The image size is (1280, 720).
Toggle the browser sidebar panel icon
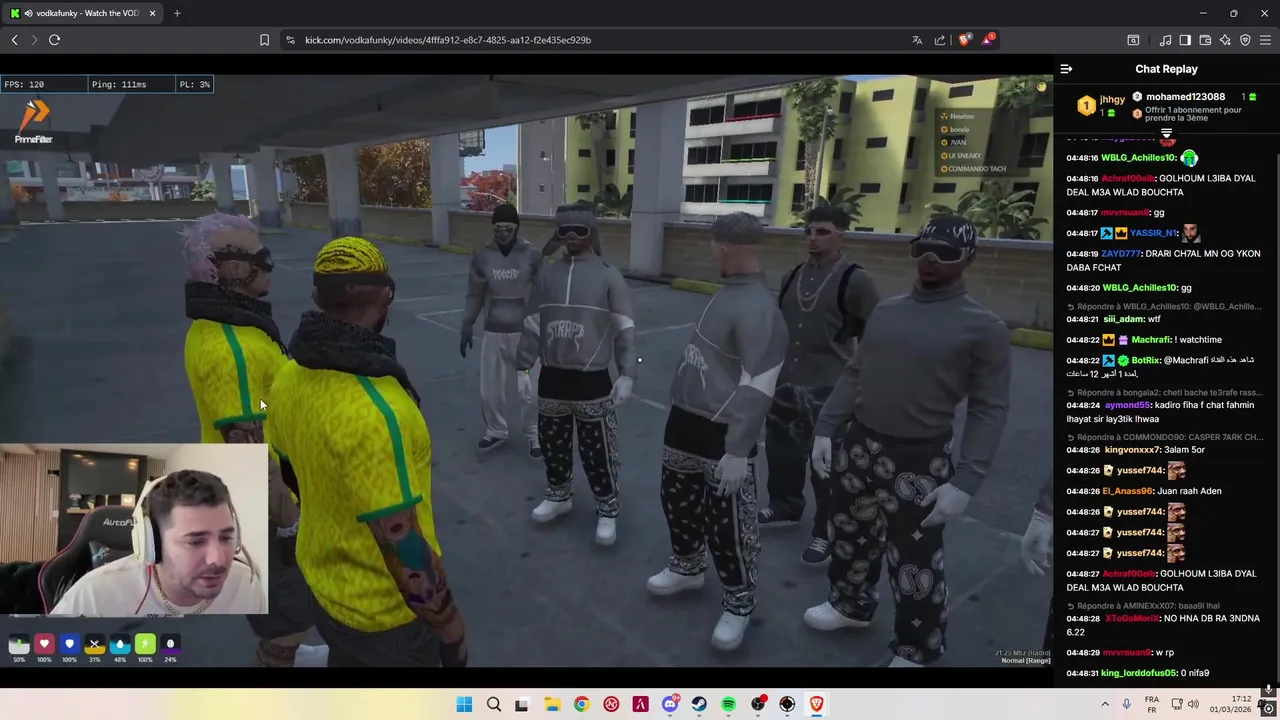pyautogui.click(x=1185, y=40)
